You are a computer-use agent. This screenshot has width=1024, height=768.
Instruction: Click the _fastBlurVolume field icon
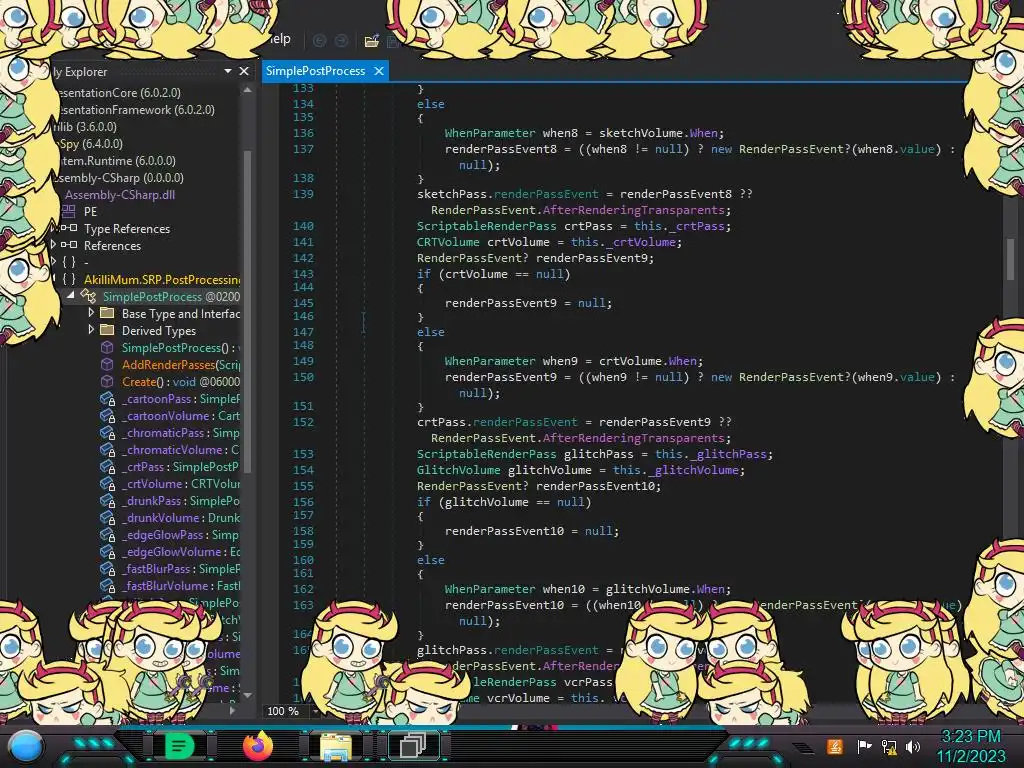107,585
